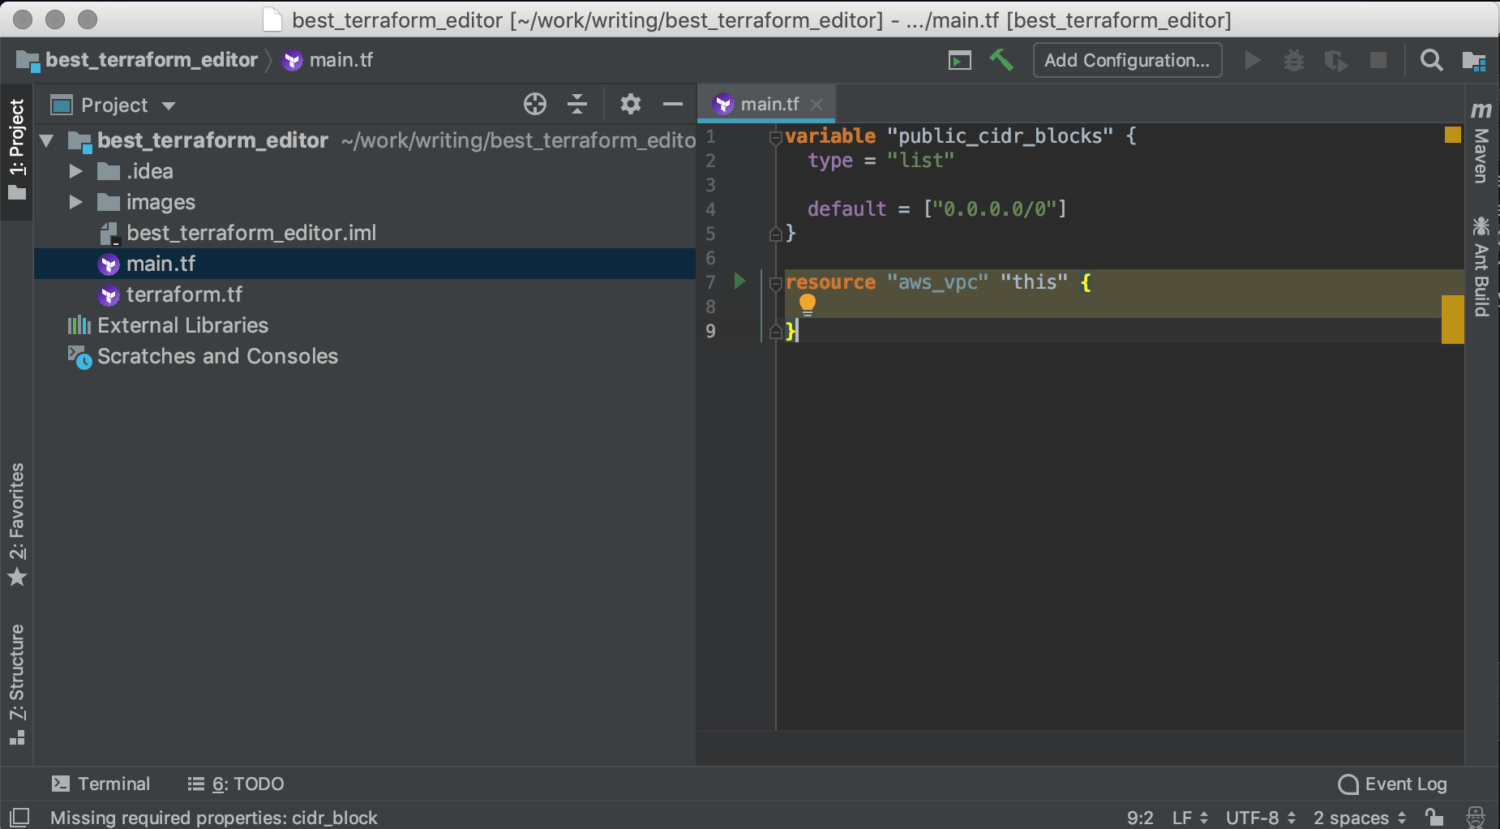Image resolution: width=1500 pixels, height=829 pixels.
Task: Open Project panel settings gear
Action: tap(630, 104)
